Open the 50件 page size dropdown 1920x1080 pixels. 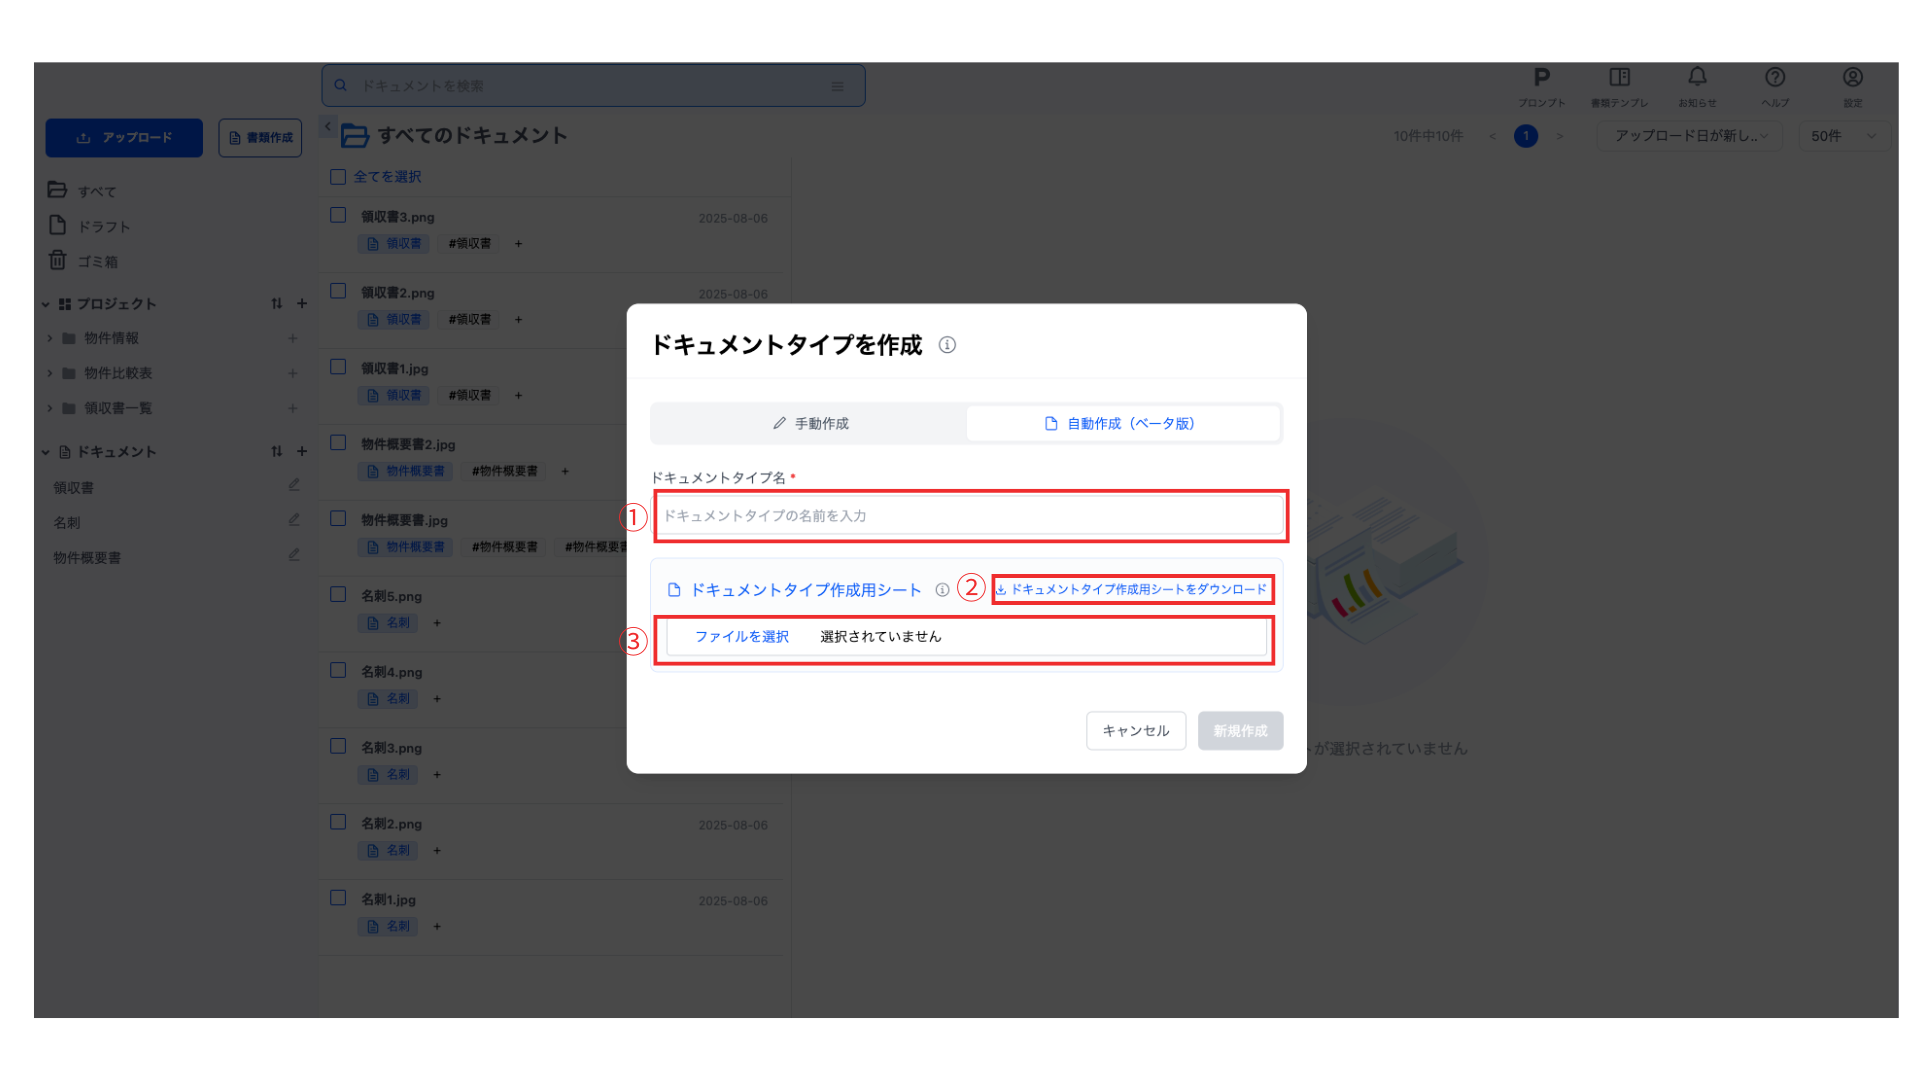[x=1842, y=136]
